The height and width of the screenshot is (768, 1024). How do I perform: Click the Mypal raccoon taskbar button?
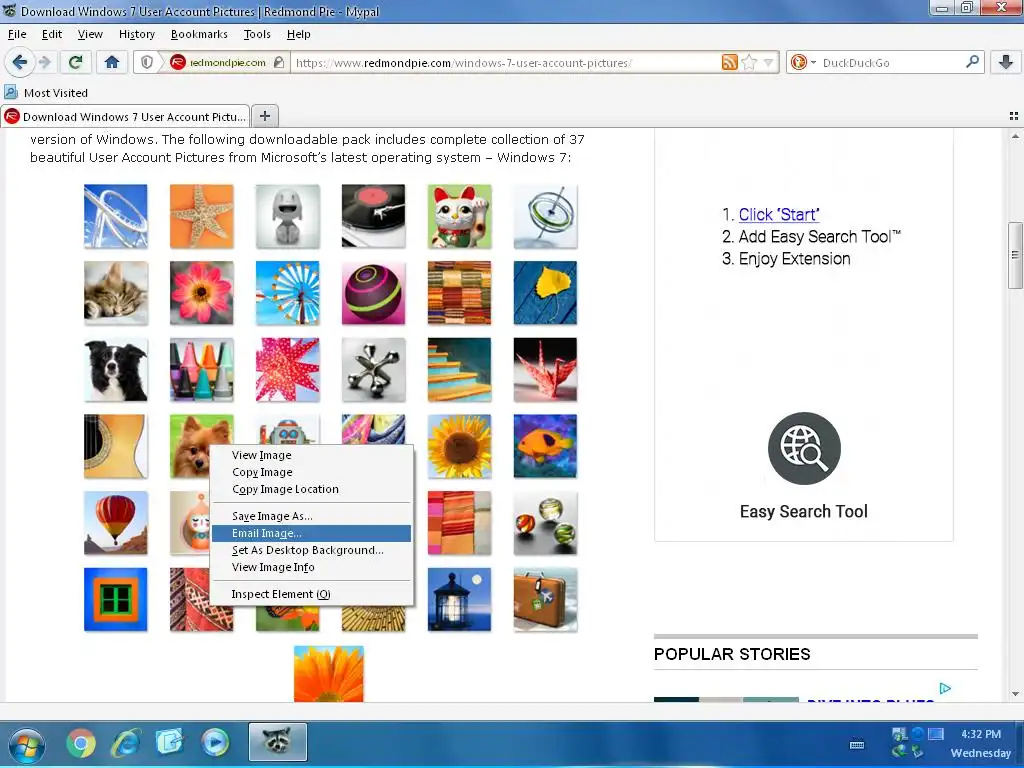(x=278, y=742)
